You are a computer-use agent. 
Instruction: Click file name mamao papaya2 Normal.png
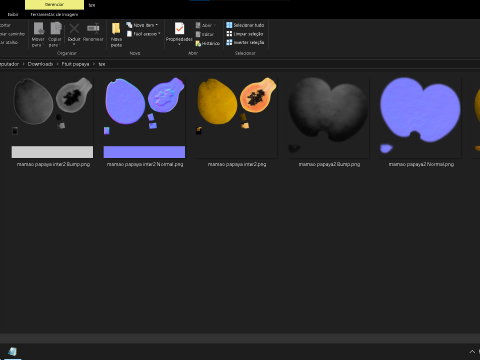click(x=421, y=164)
